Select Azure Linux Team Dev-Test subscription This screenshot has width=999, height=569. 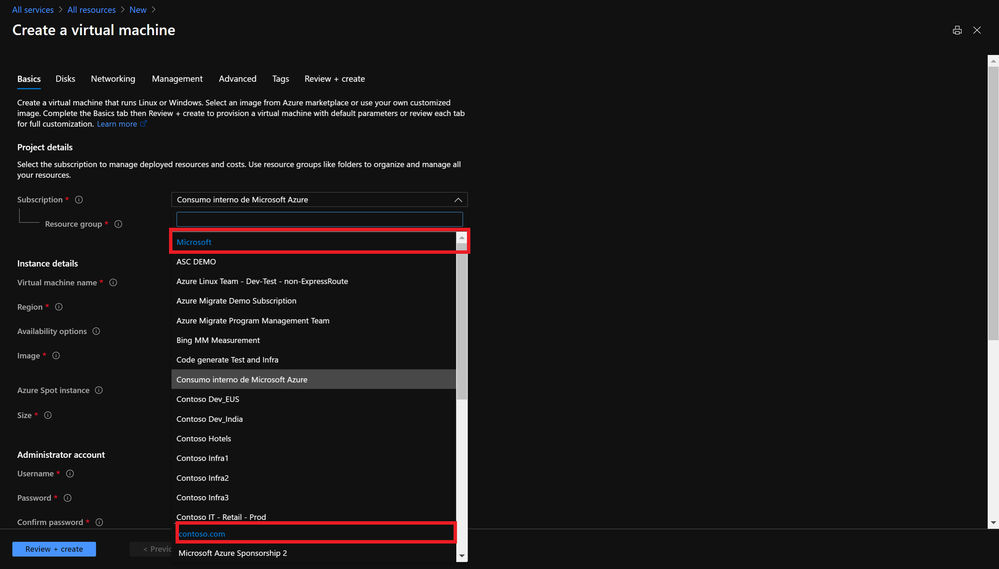pos(314,281)
